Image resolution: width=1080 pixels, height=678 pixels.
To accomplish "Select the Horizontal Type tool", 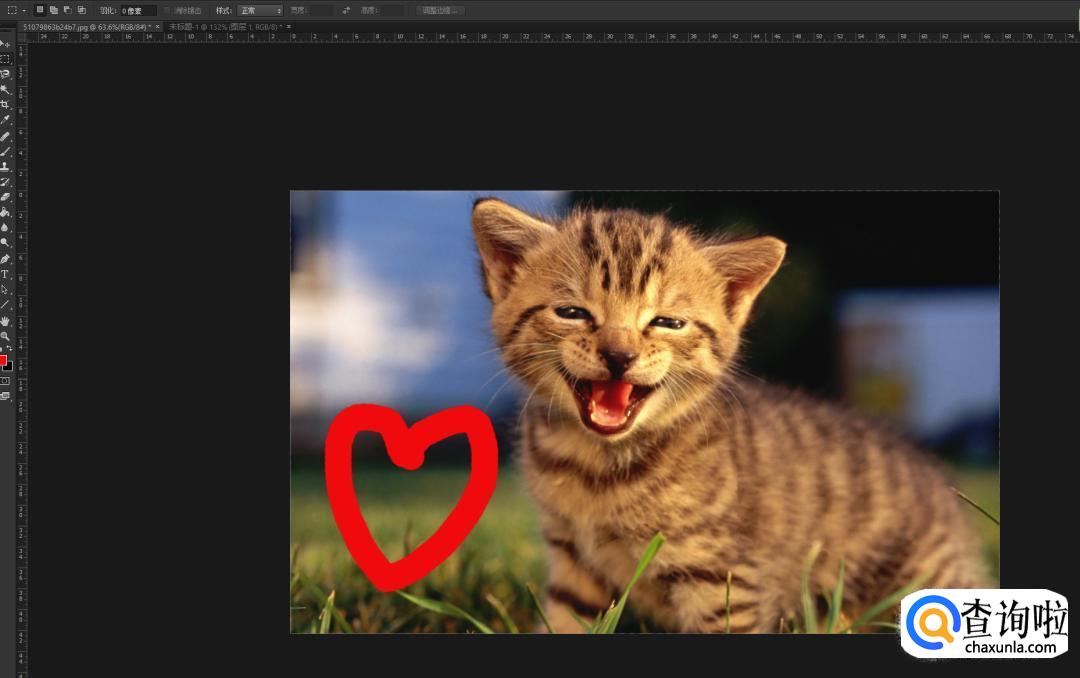I will tap(5, 274).
